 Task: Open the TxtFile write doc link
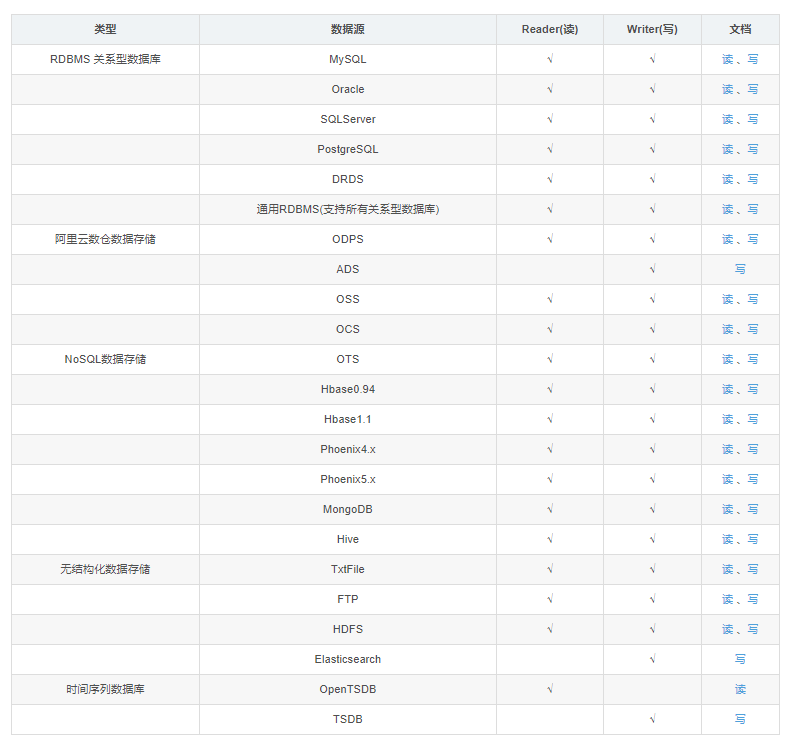tap(753, 569)
